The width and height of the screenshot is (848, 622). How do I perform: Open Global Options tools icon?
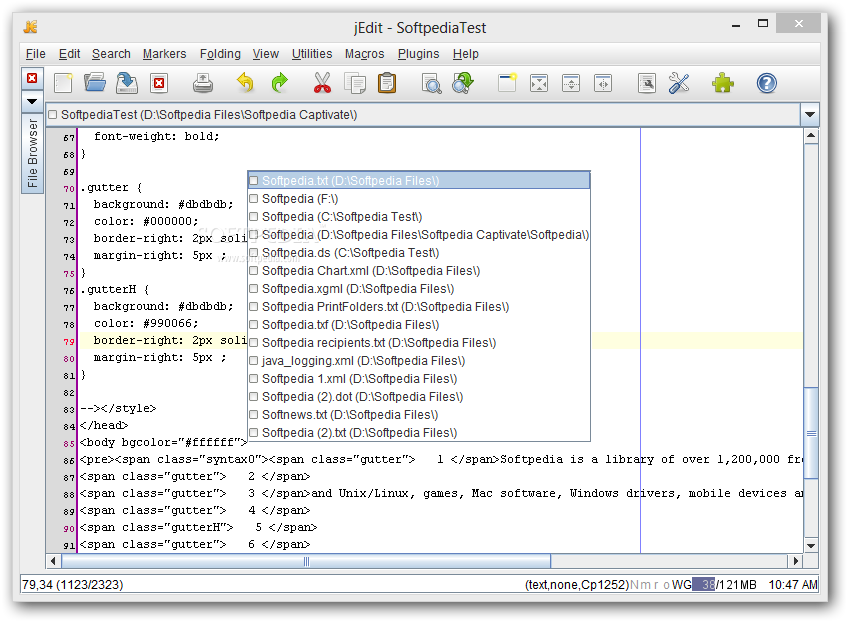click(x=679, y=83)
